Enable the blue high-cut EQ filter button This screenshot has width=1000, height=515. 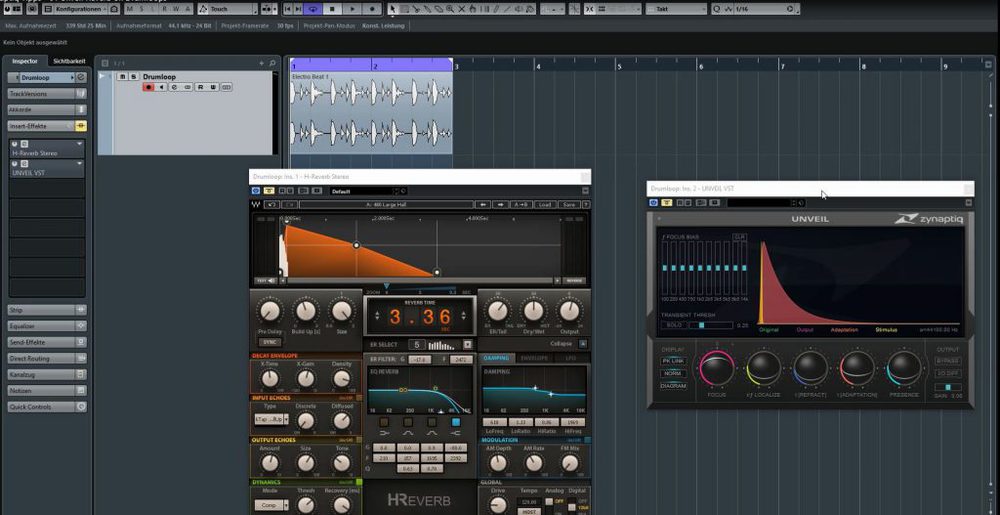pyautogui.click(x=455, y=422)
